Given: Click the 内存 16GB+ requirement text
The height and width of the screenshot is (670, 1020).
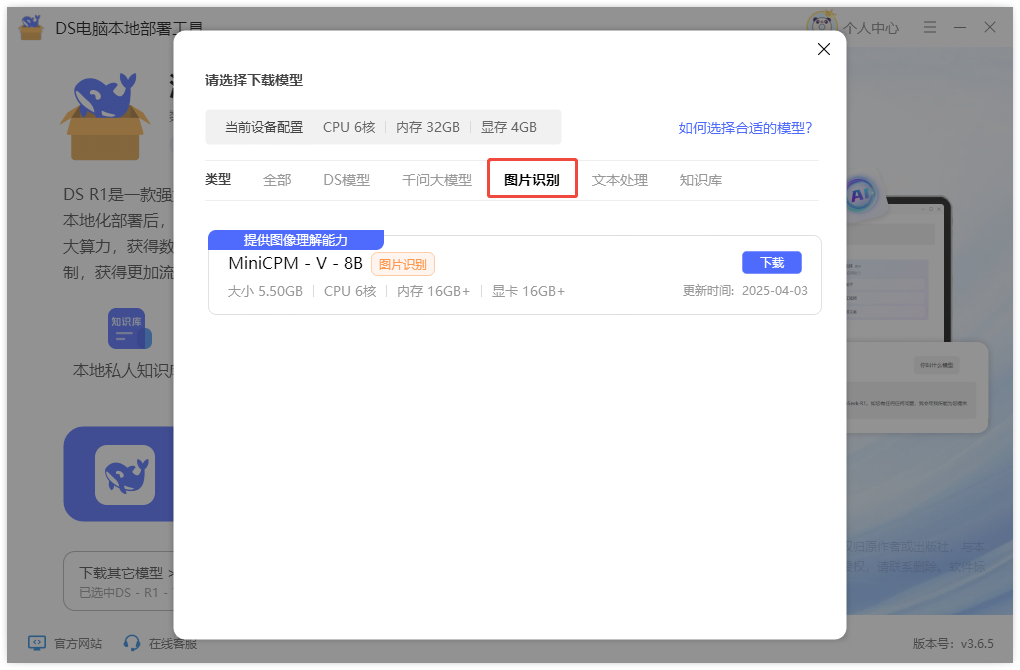Looking at the screenshot, I should point(433,291).
